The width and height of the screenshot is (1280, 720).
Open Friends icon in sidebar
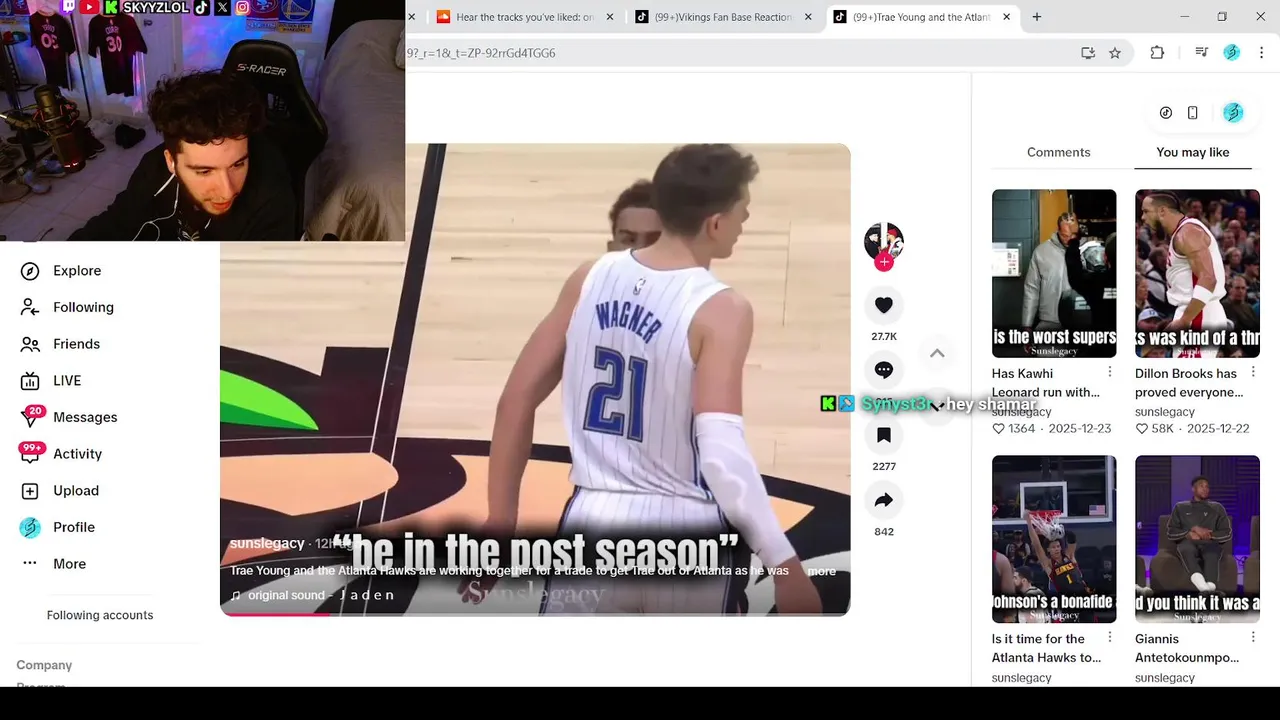coord(30,344)
